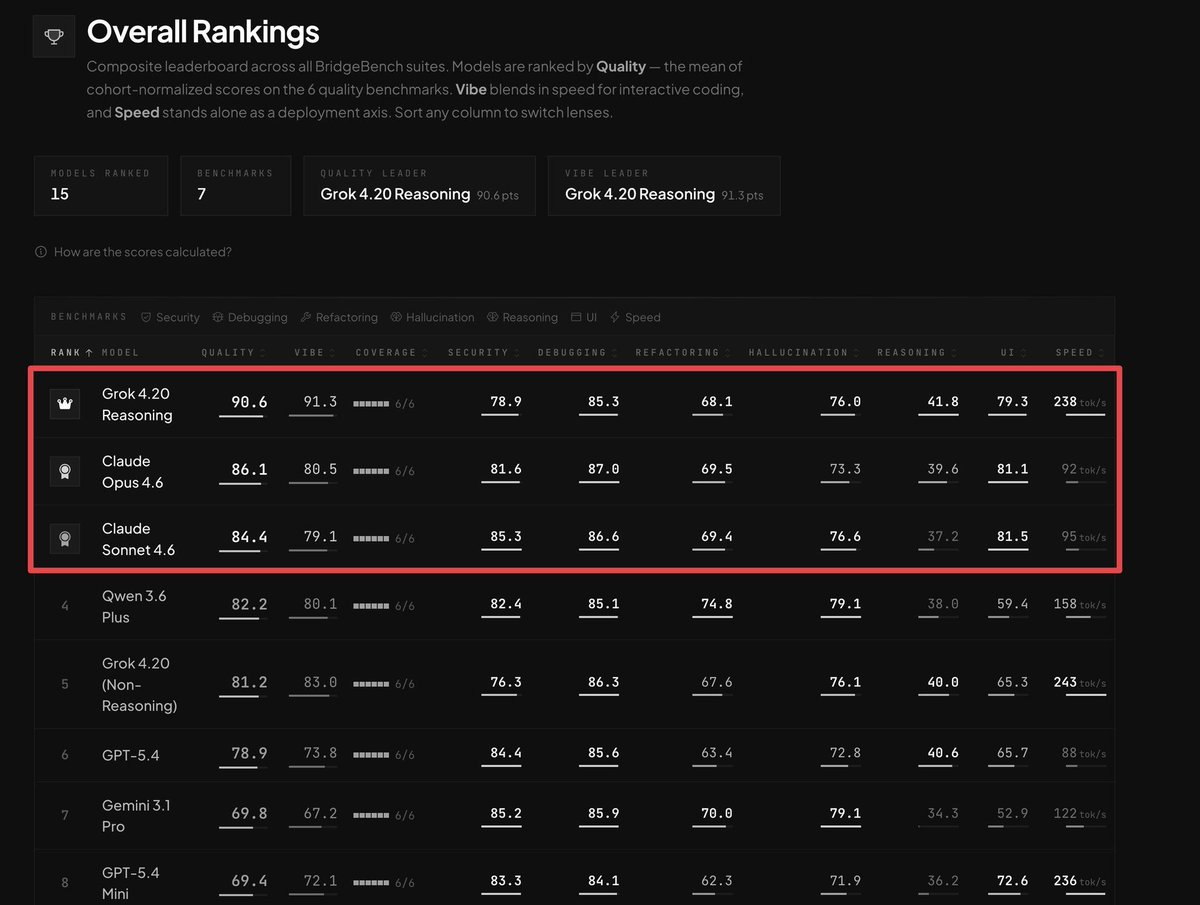Click the 74.8 refactoring score for Qwen
The image size is (1200, 905).
[x=716, y=604]
